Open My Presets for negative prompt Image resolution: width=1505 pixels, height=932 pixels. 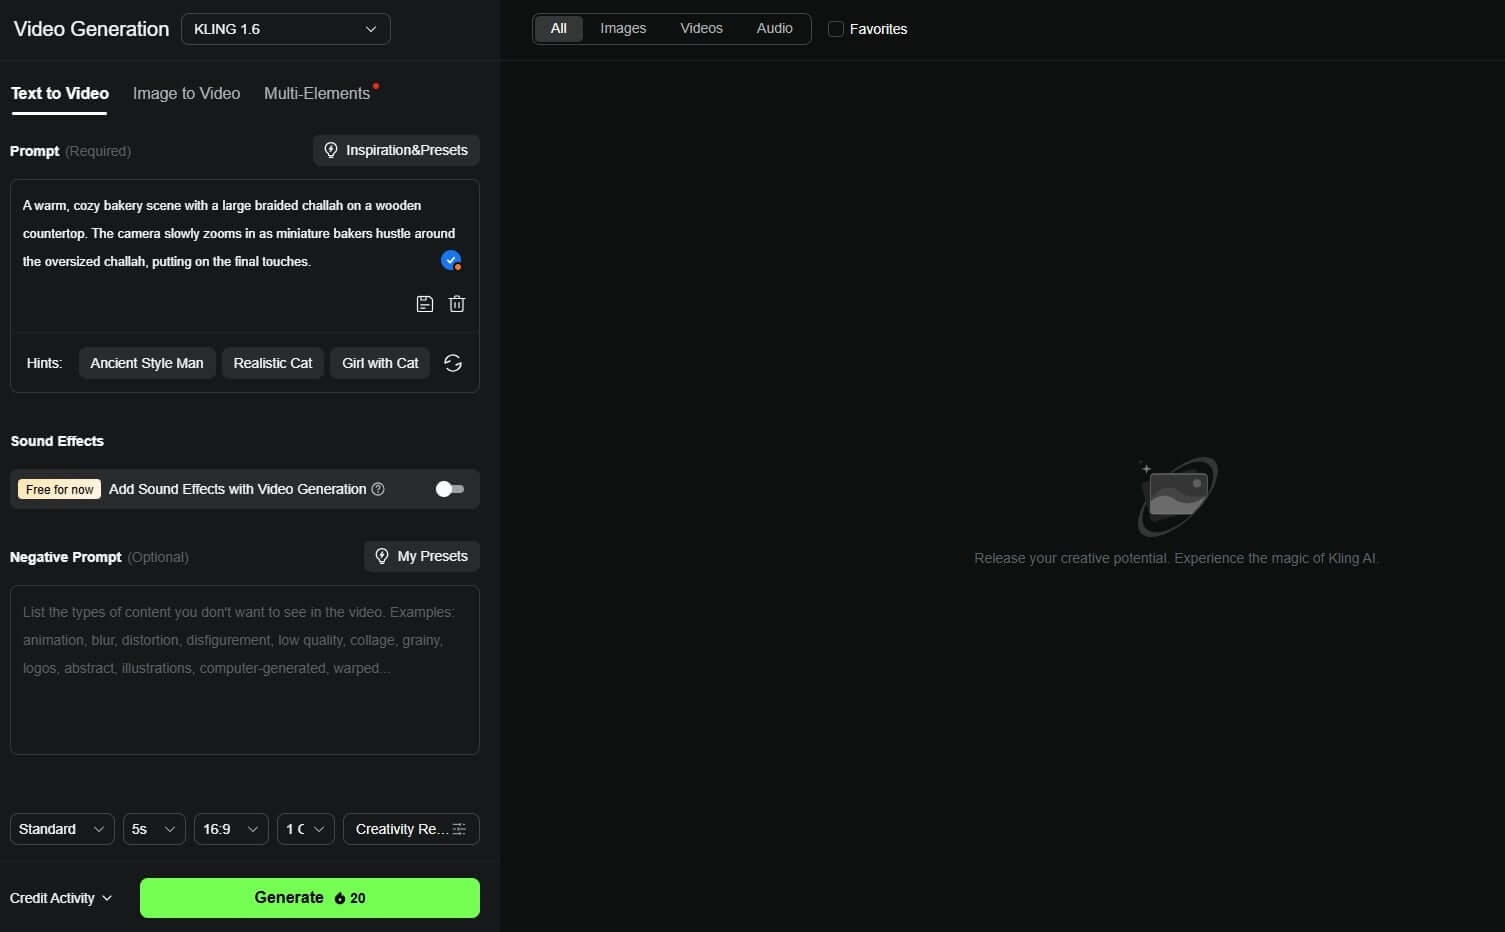422,556
